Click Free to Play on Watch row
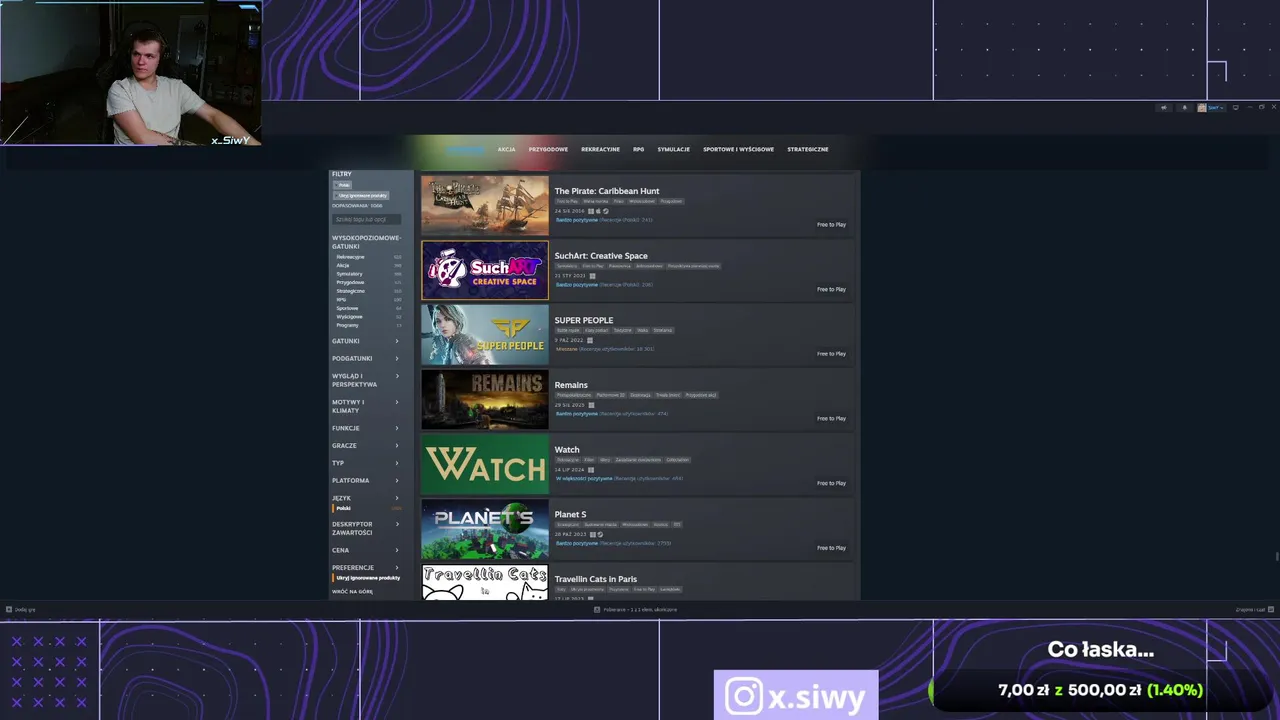Screen dimensions: 1280x720 [831, 483]
